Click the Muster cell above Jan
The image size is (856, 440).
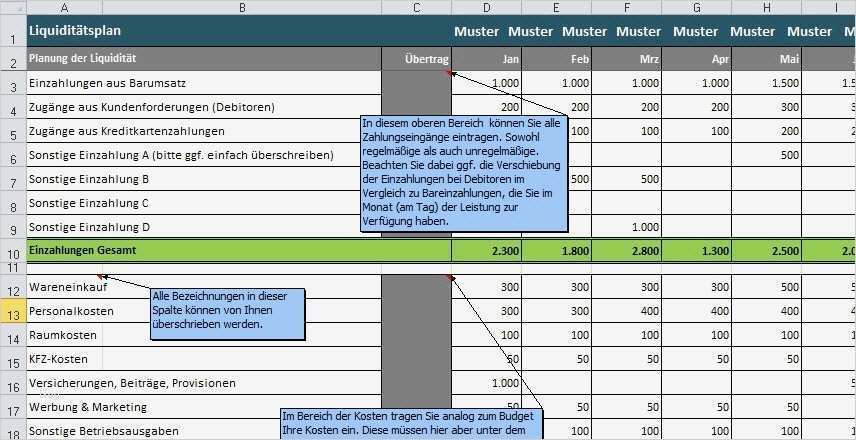(477, 31)
